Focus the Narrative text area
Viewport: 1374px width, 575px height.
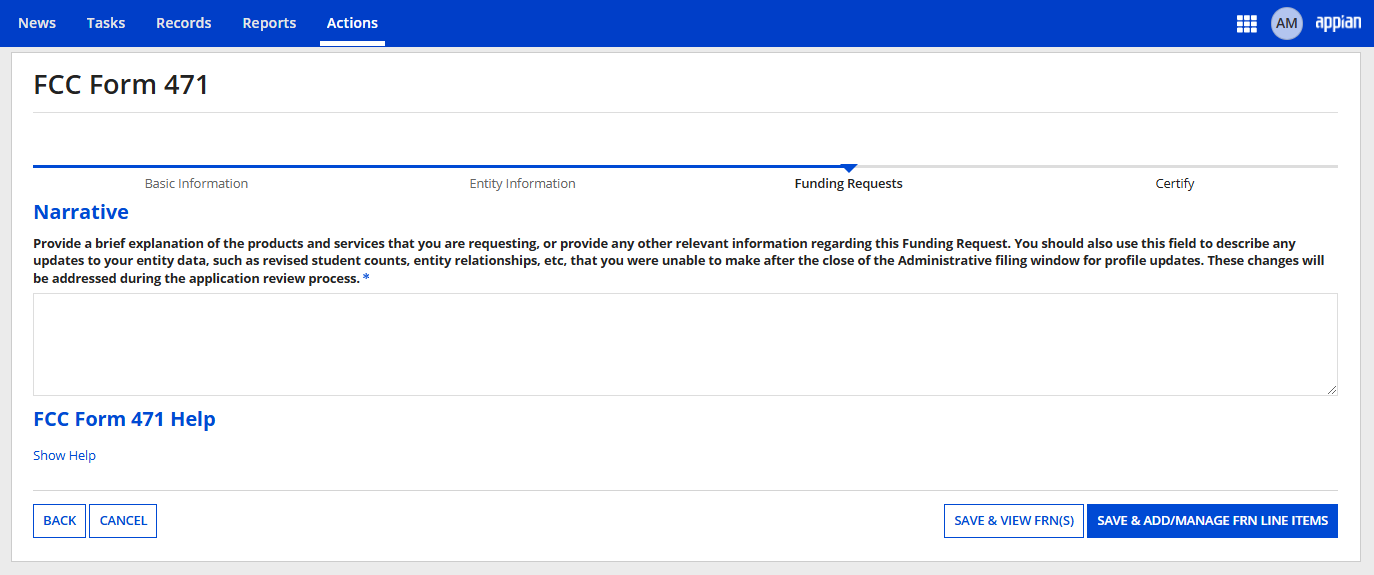[x=684, y=344]
